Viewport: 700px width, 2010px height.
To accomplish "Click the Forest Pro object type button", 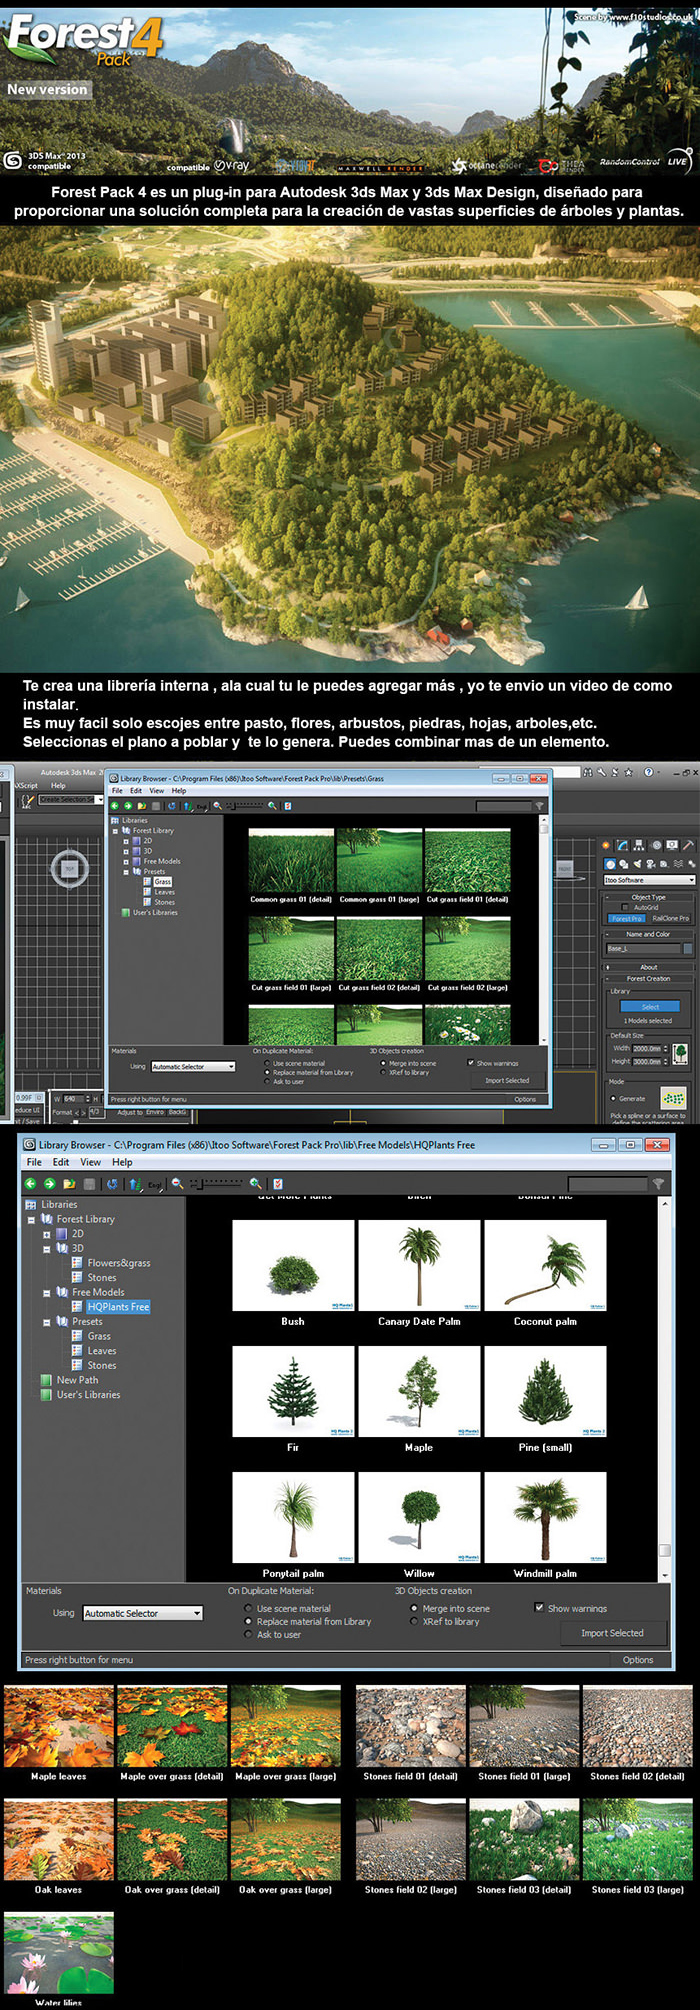I will coord(627,918).
